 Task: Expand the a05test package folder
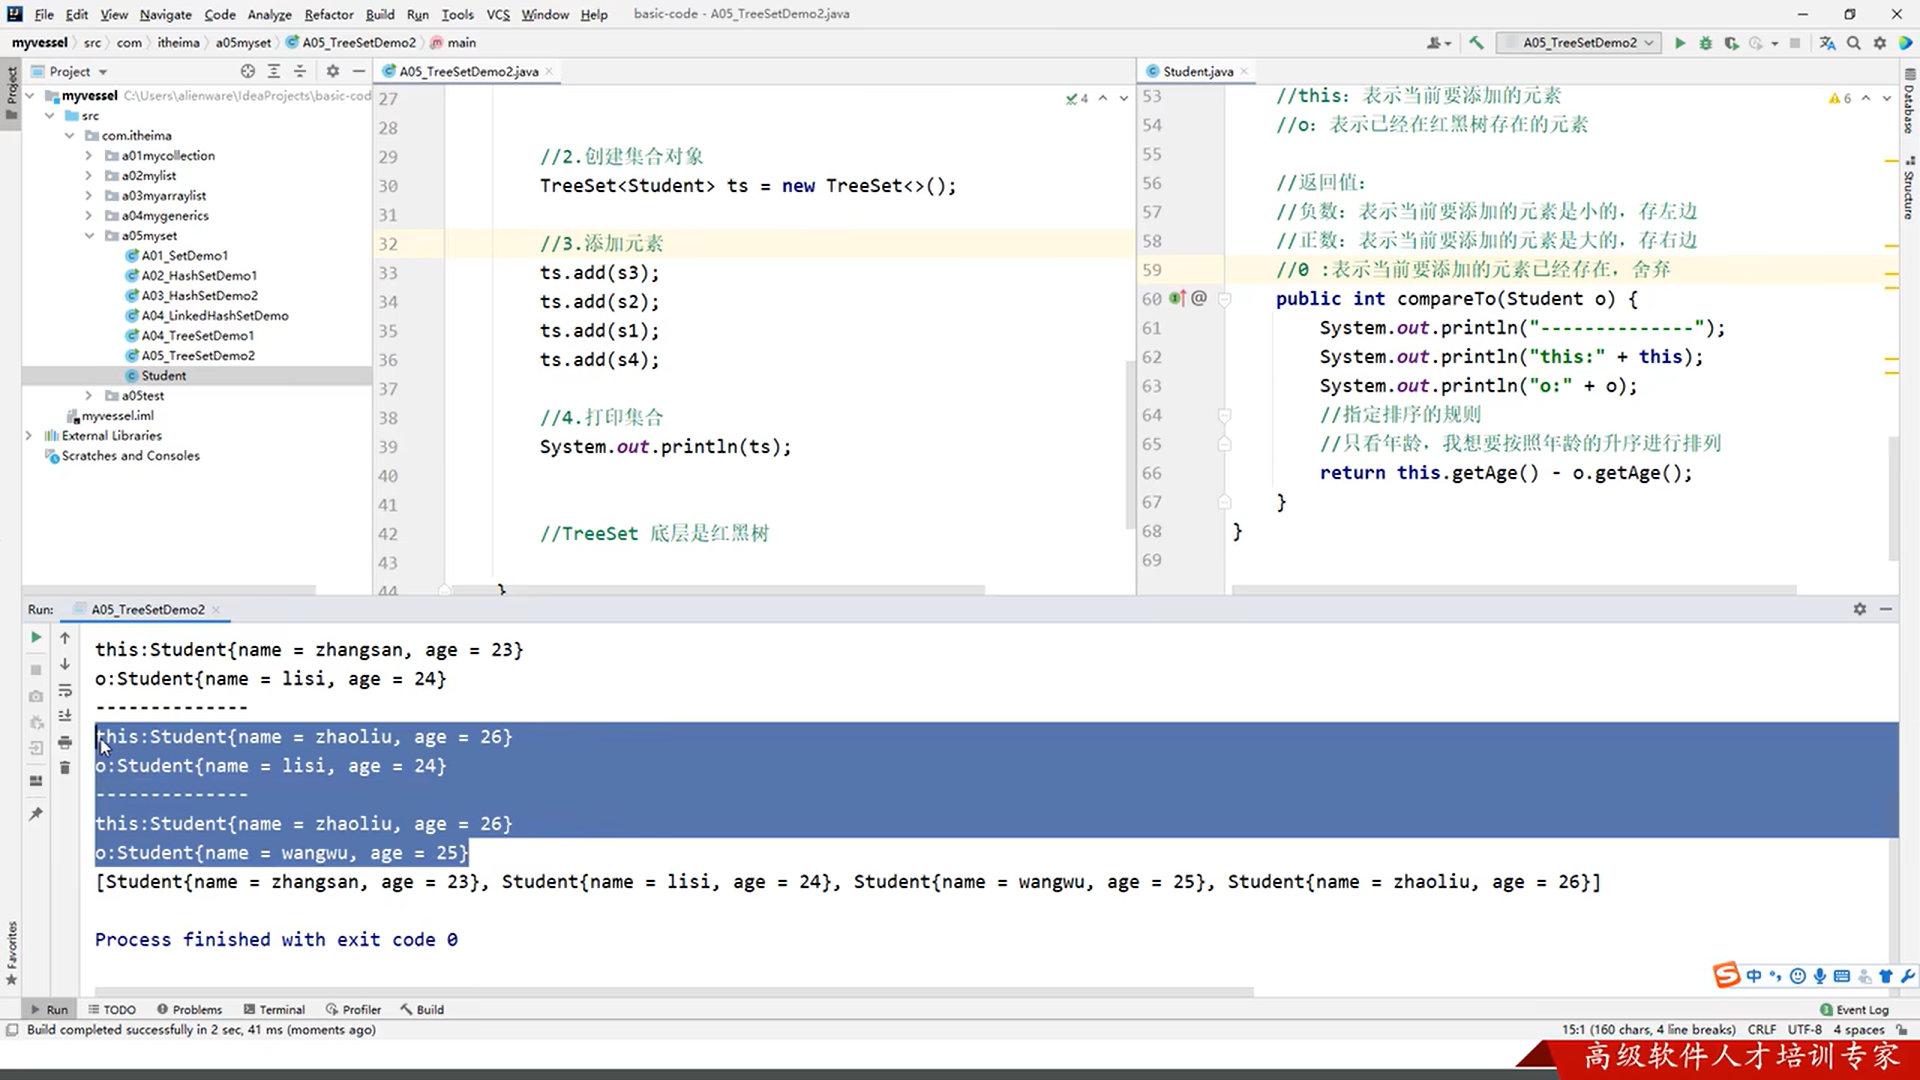[89, 396]
